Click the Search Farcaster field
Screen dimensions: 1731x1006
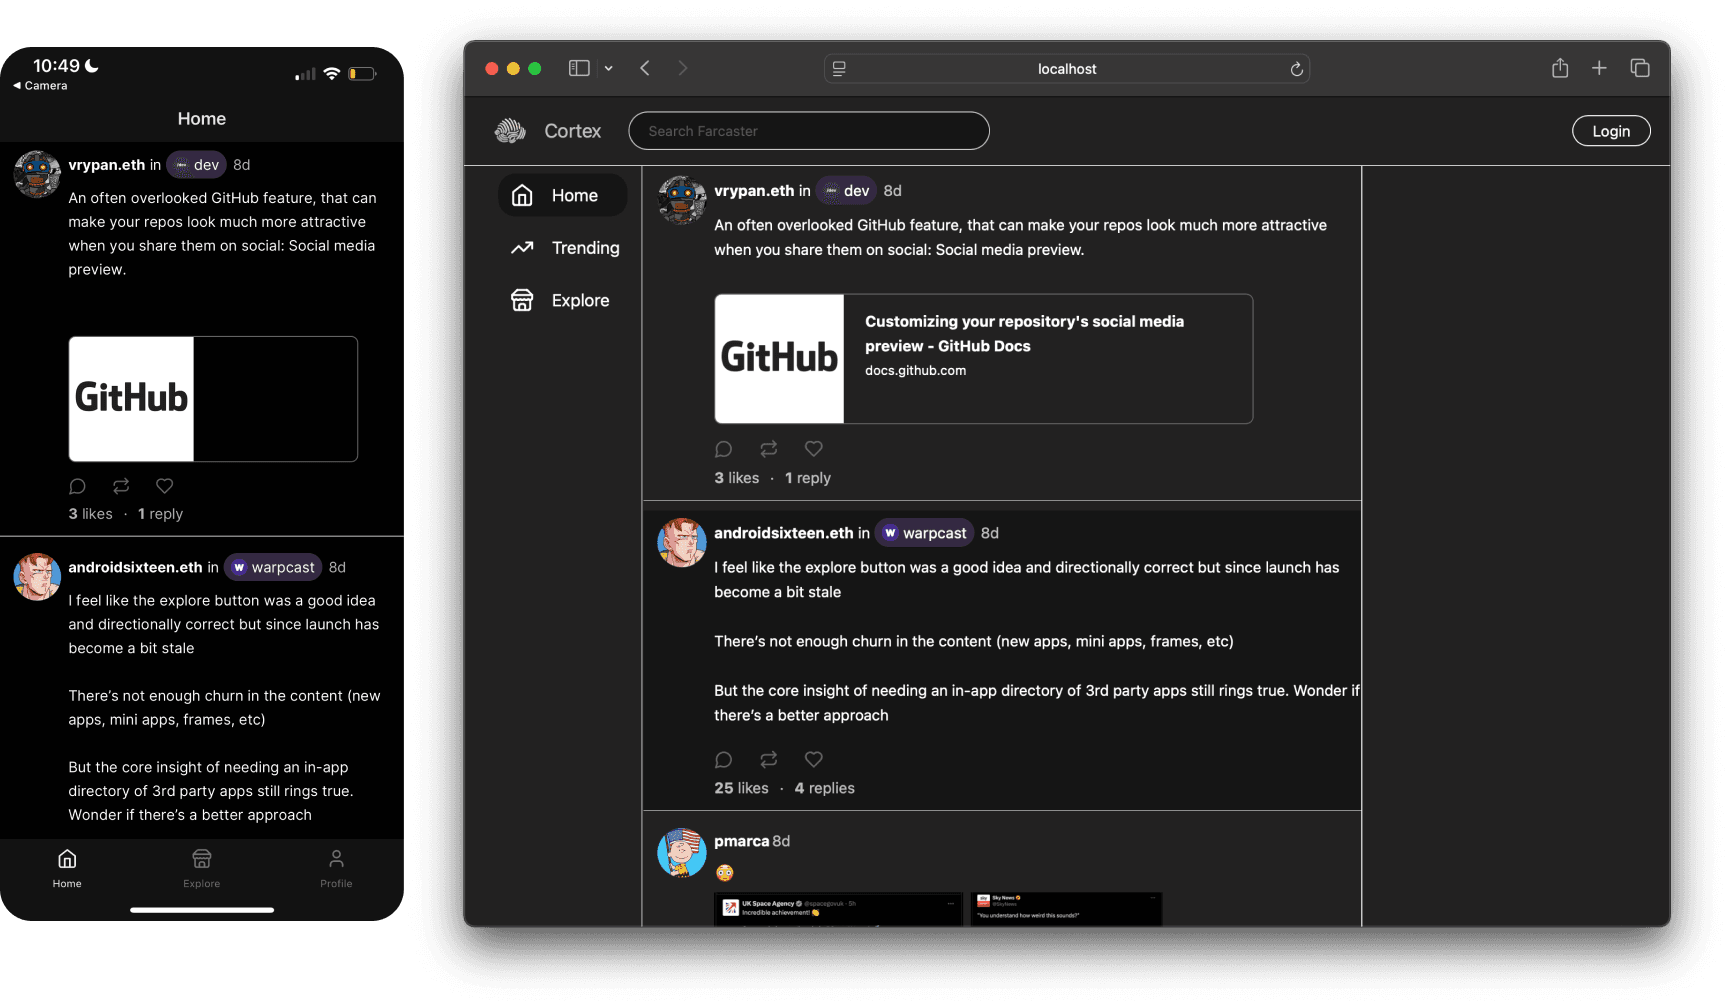click(809, 131)
